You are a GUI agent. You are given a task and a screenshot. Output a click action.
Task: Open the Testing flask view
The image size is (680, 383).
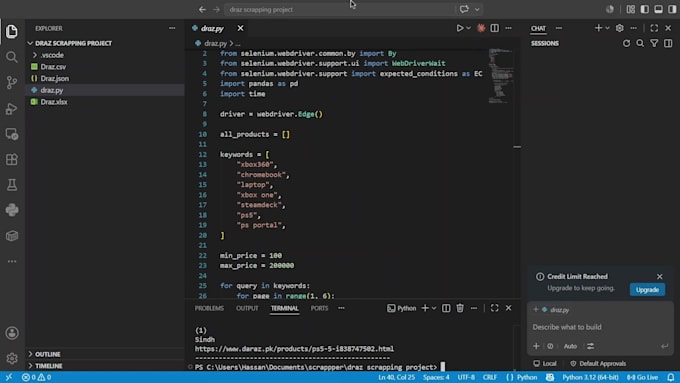click(12, 185)
